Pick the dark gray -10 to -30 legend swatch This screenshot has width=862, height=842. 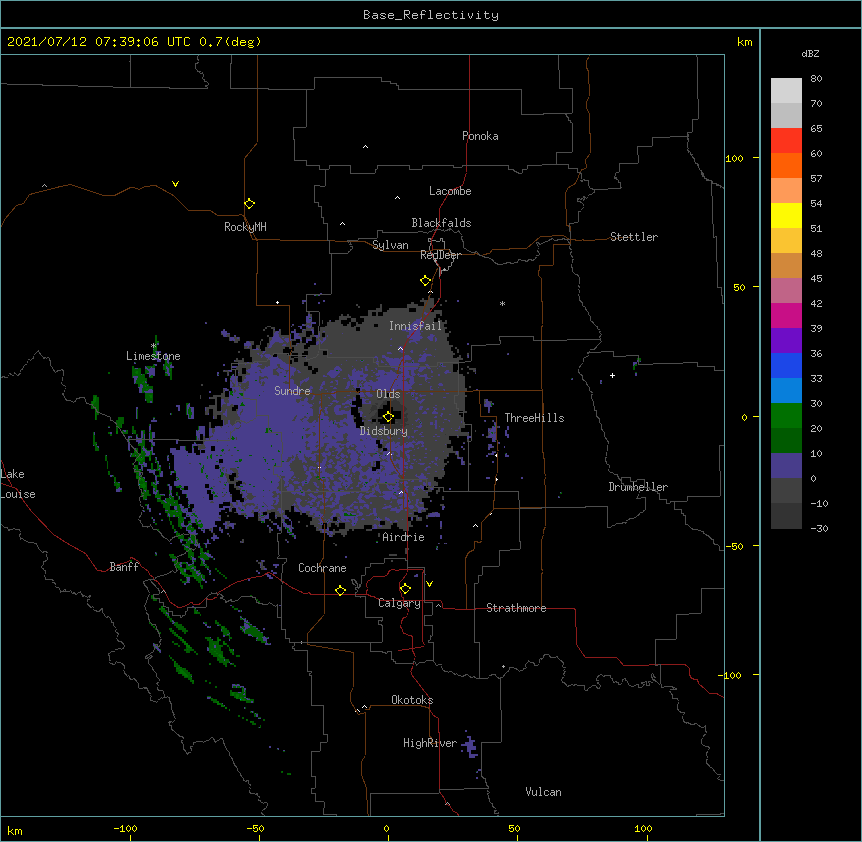pyautogui.click(x=786, y=516)
